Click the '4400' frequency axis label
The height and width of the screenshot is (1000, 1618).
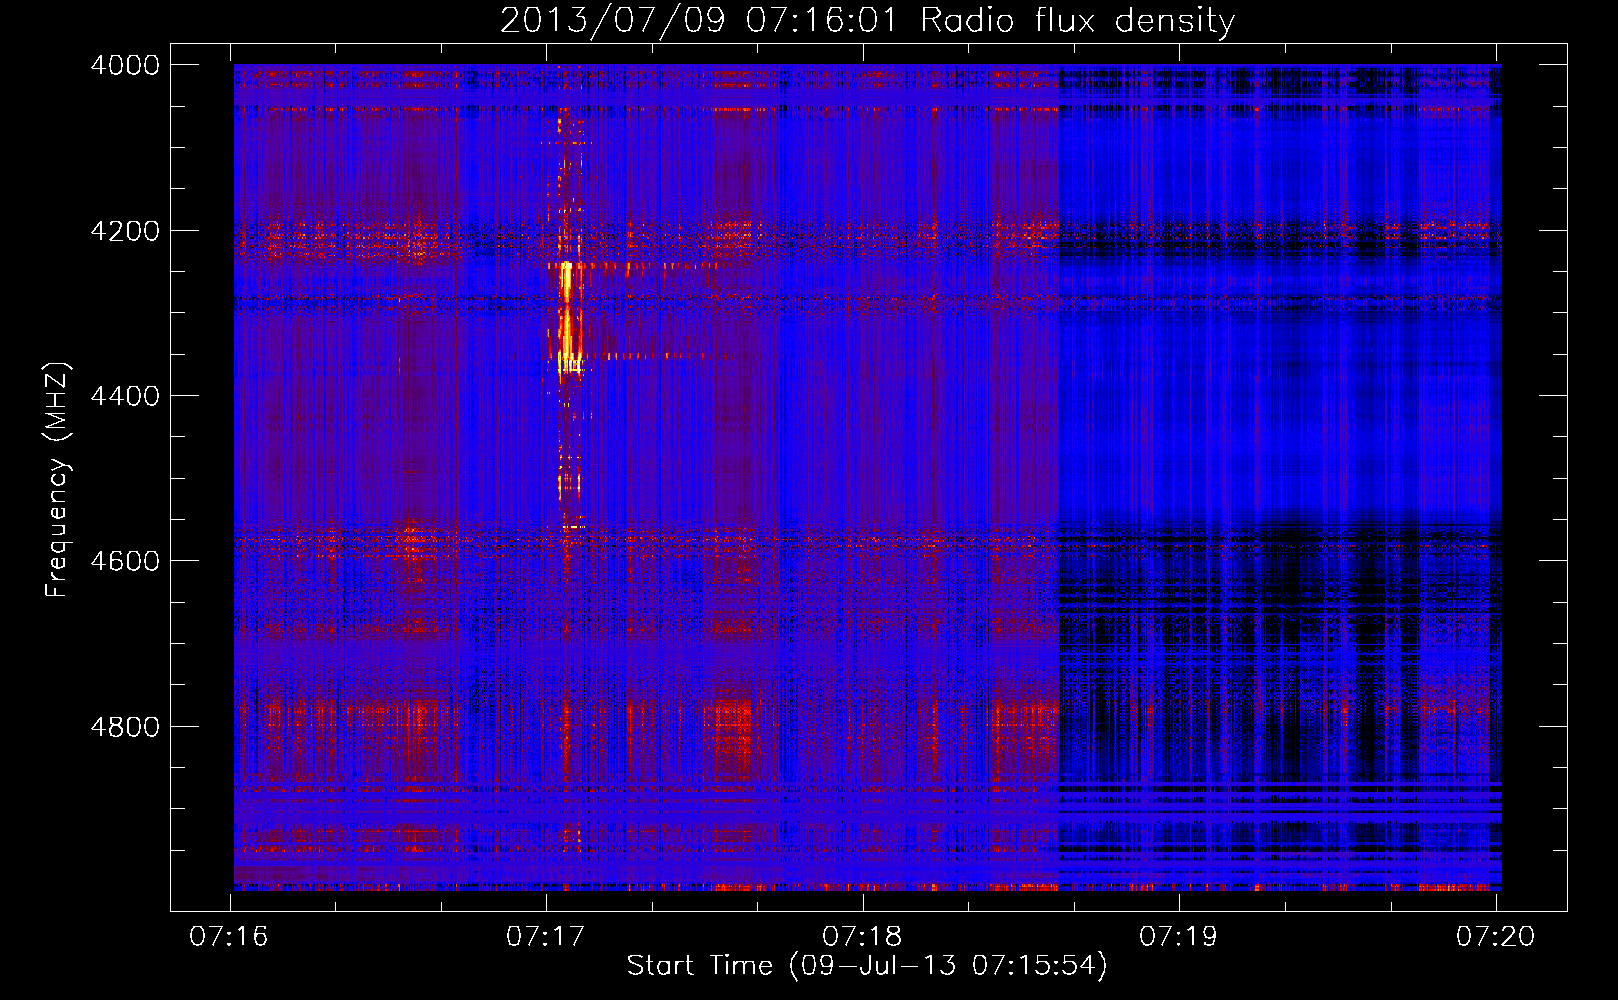(x=125, y=396)
